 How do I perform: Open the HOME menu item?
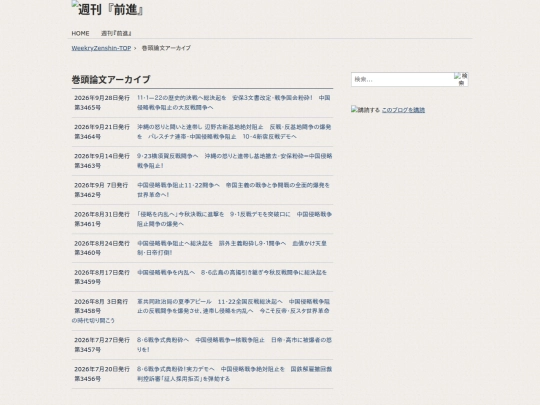point(80,33)
